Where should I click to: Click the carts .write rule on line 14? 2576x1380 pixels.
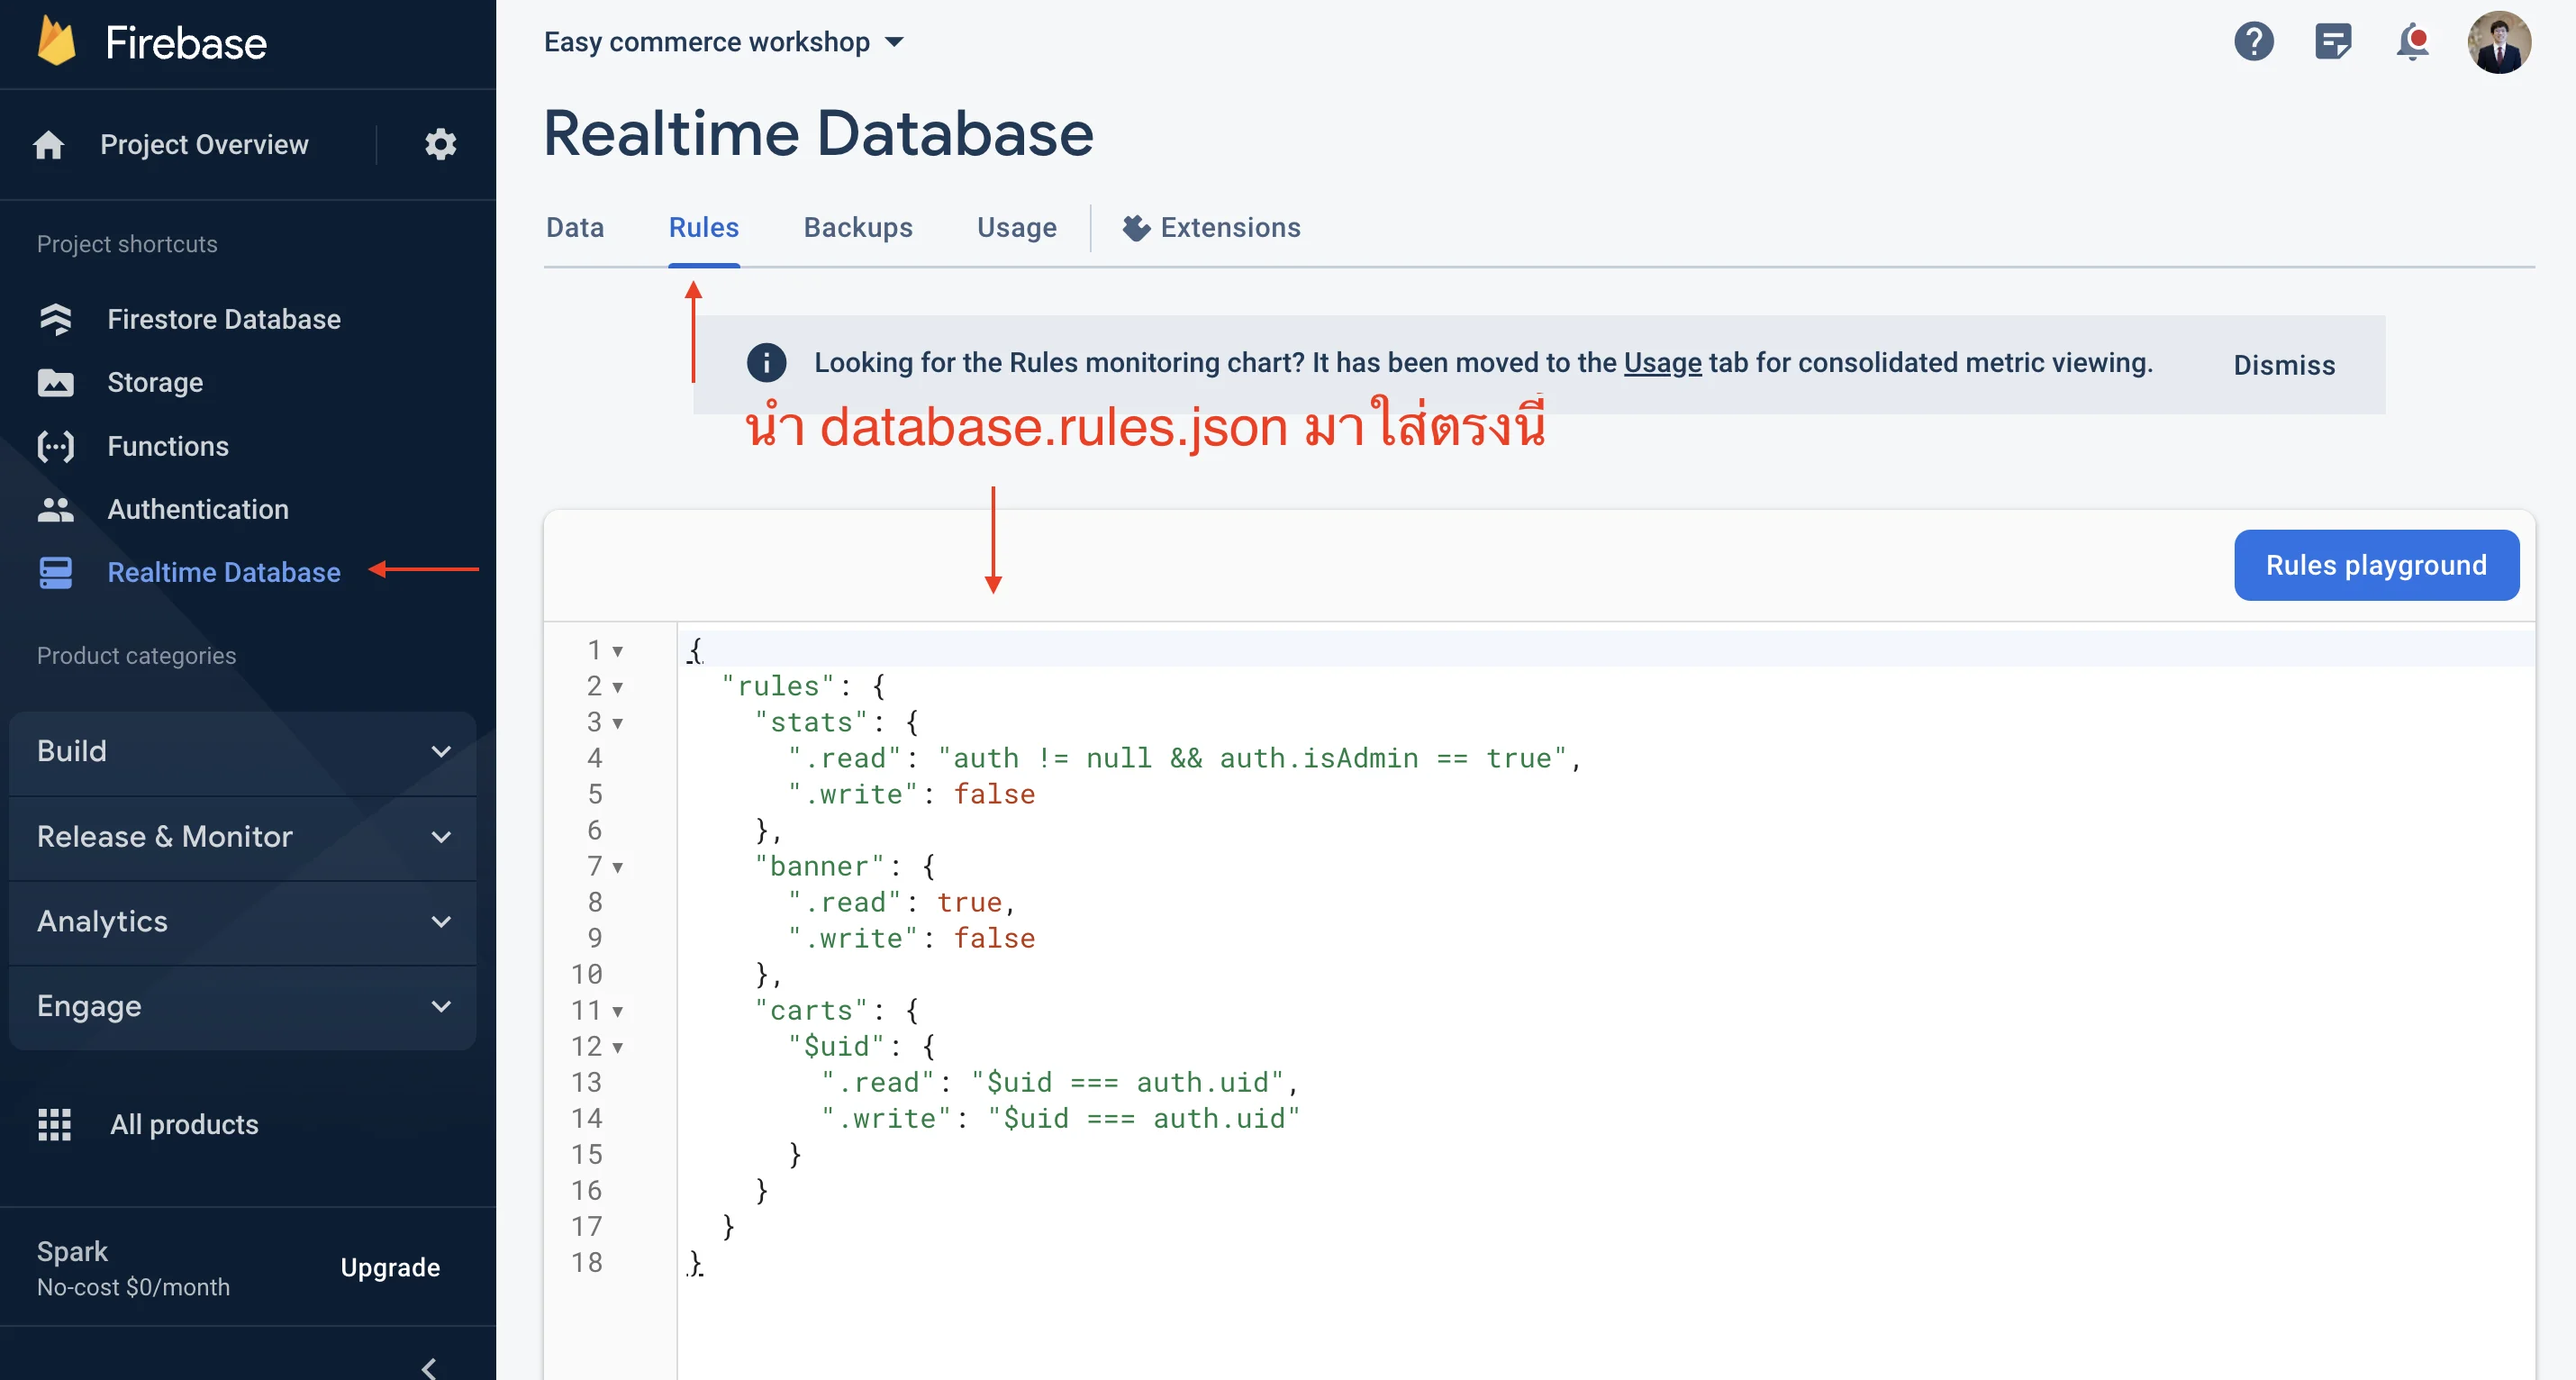point(1060,1118)
